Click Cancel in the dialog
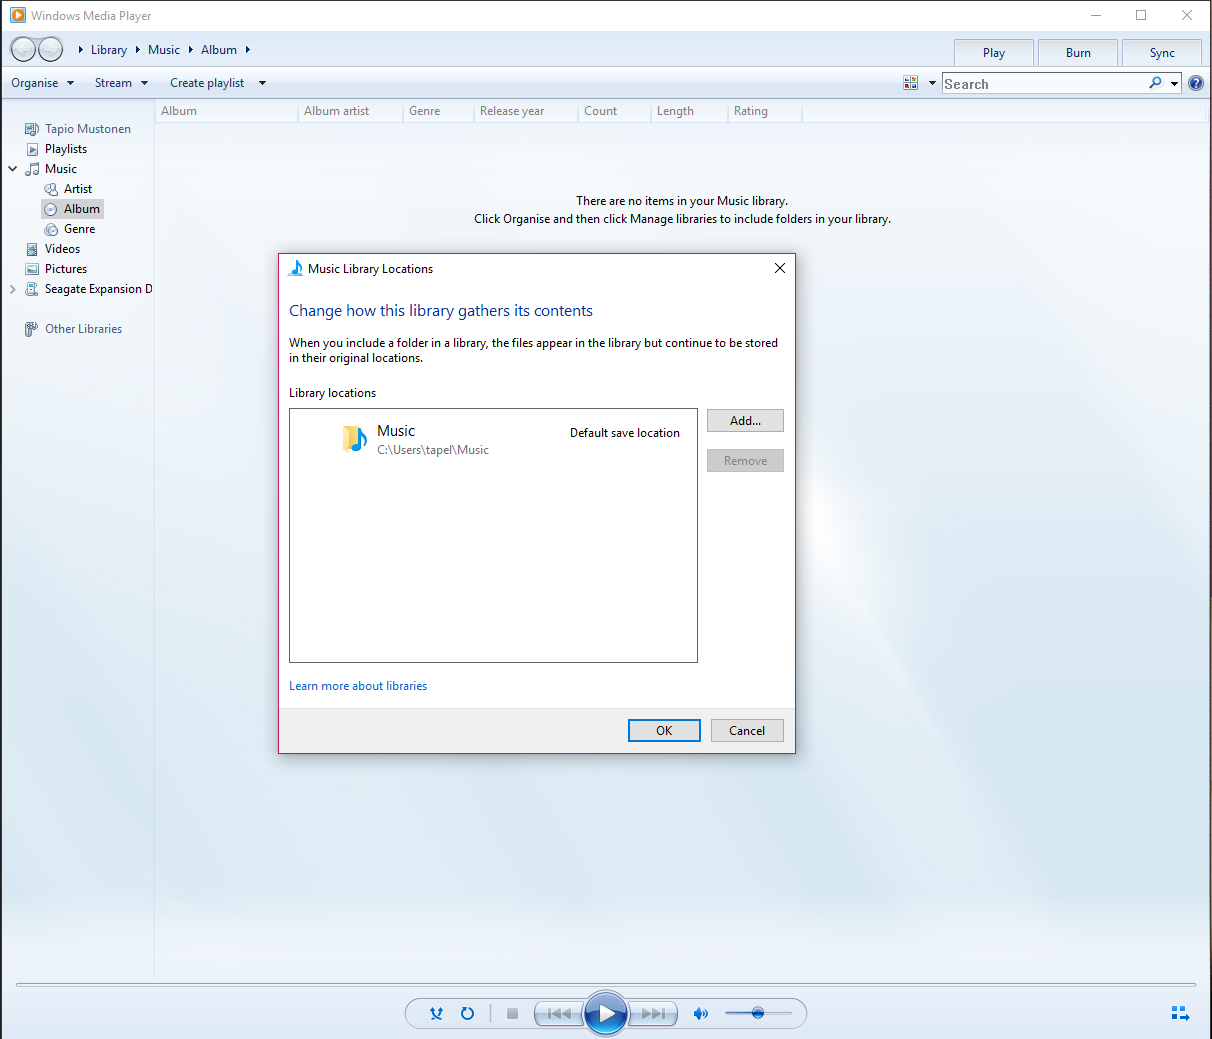 [x=747, y=731]
